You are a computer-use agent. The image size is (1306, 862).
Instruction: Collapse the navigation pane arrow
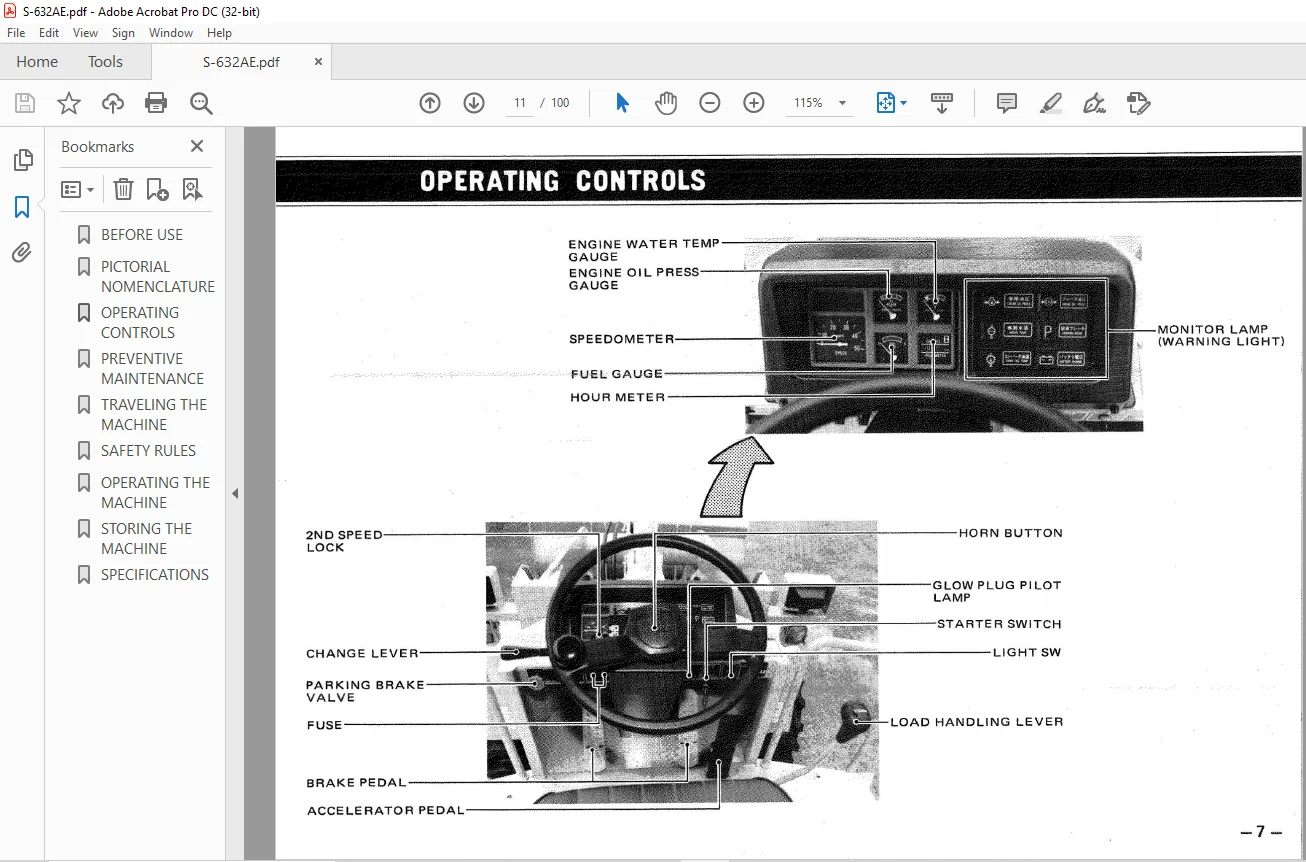(x=235, y=493)
